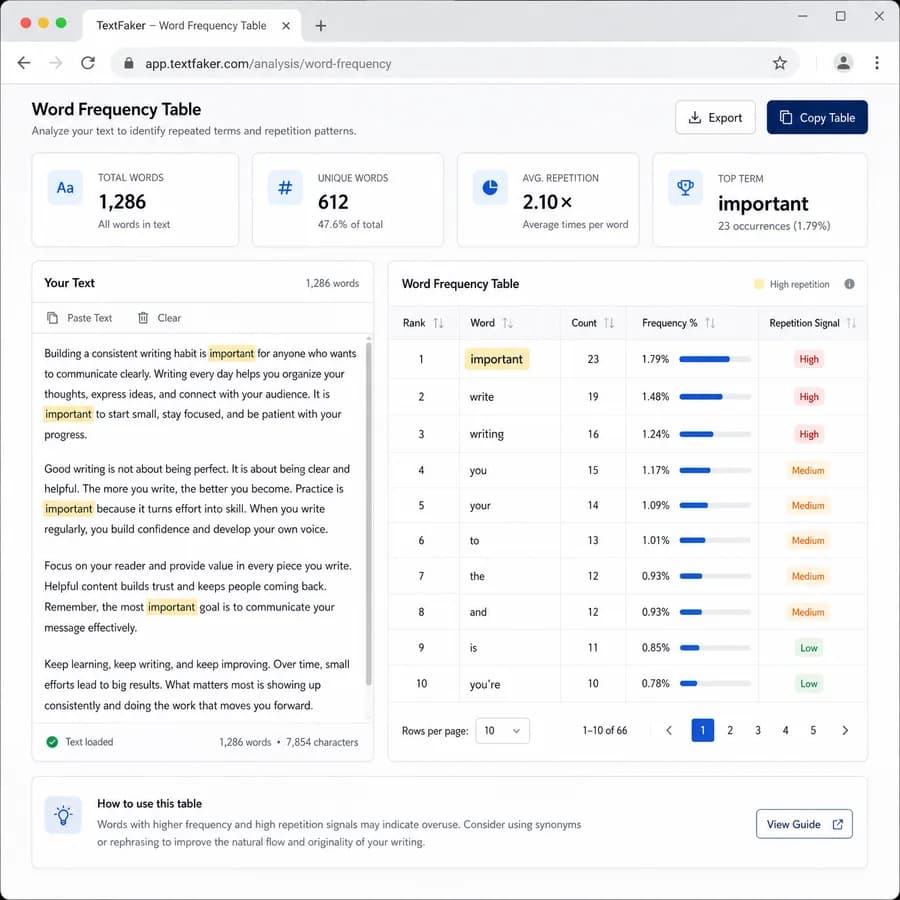Open the browser profile avatar
The height and width of the screenshot is (900, 900).
click(843, 63)
